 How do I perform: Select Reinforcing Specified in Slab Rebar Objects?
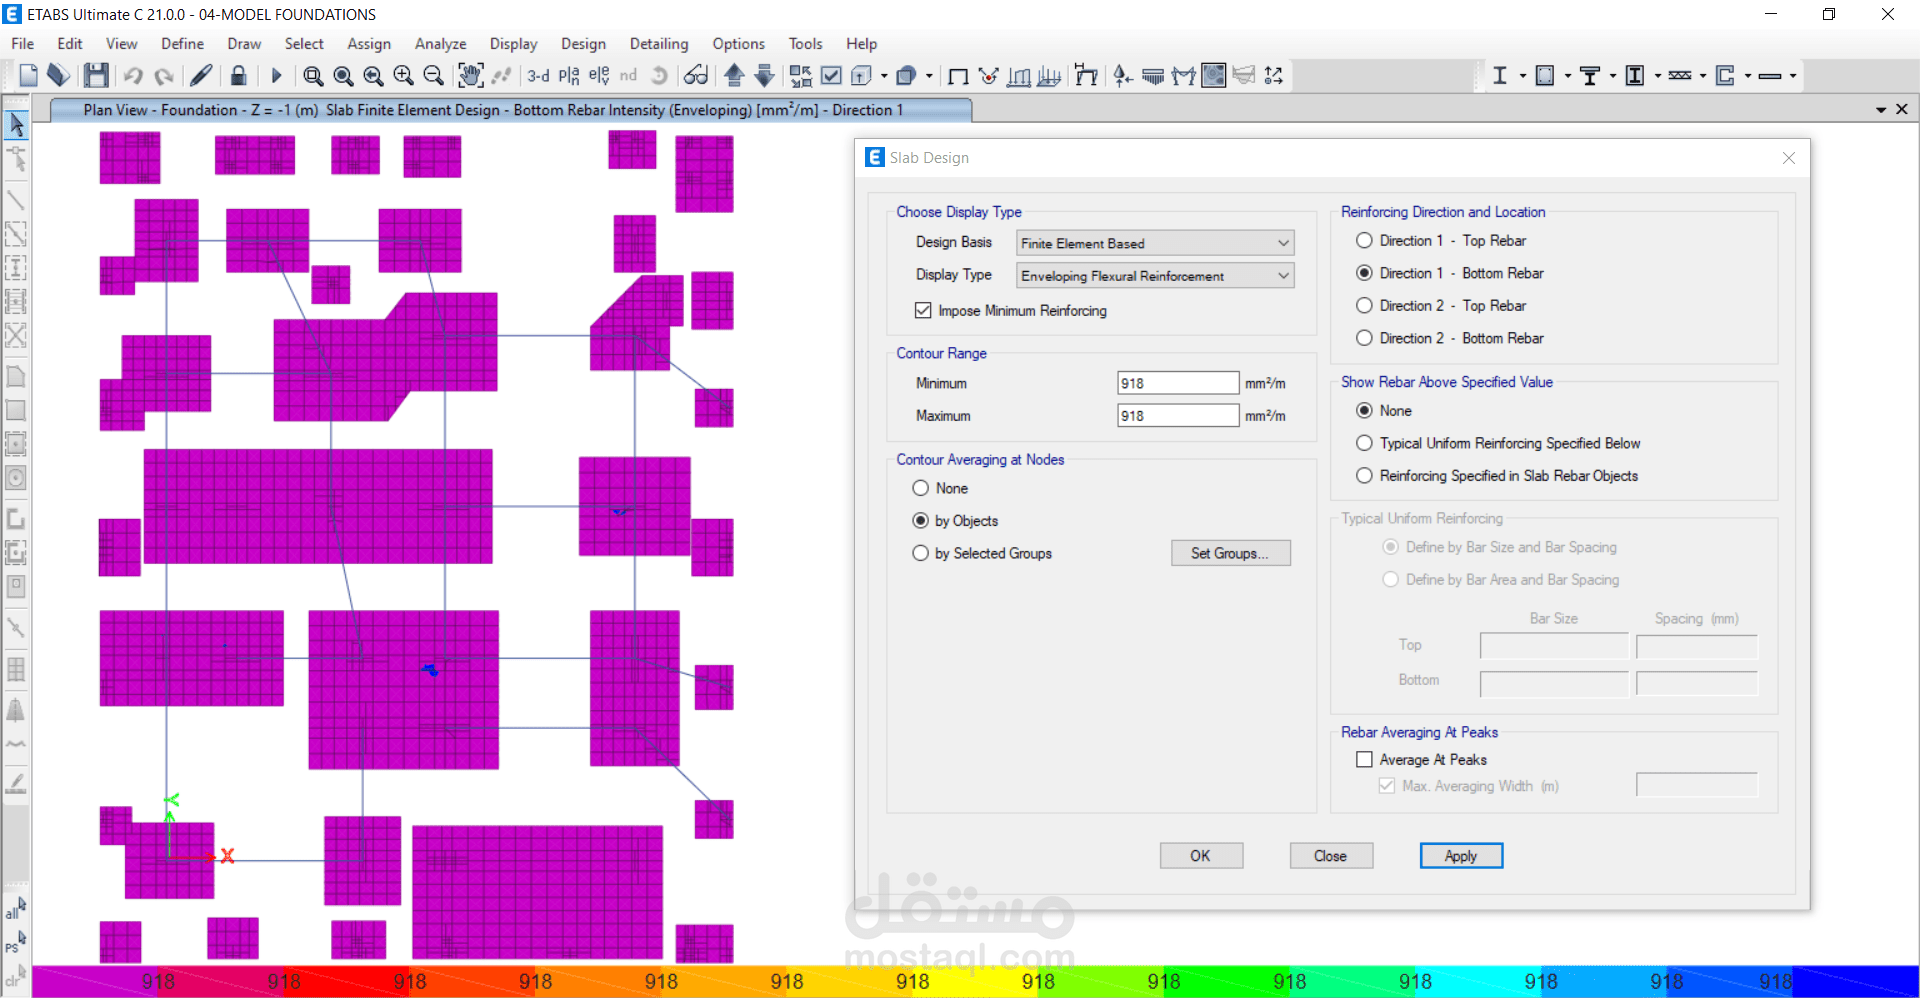(x=1497, y=476)
